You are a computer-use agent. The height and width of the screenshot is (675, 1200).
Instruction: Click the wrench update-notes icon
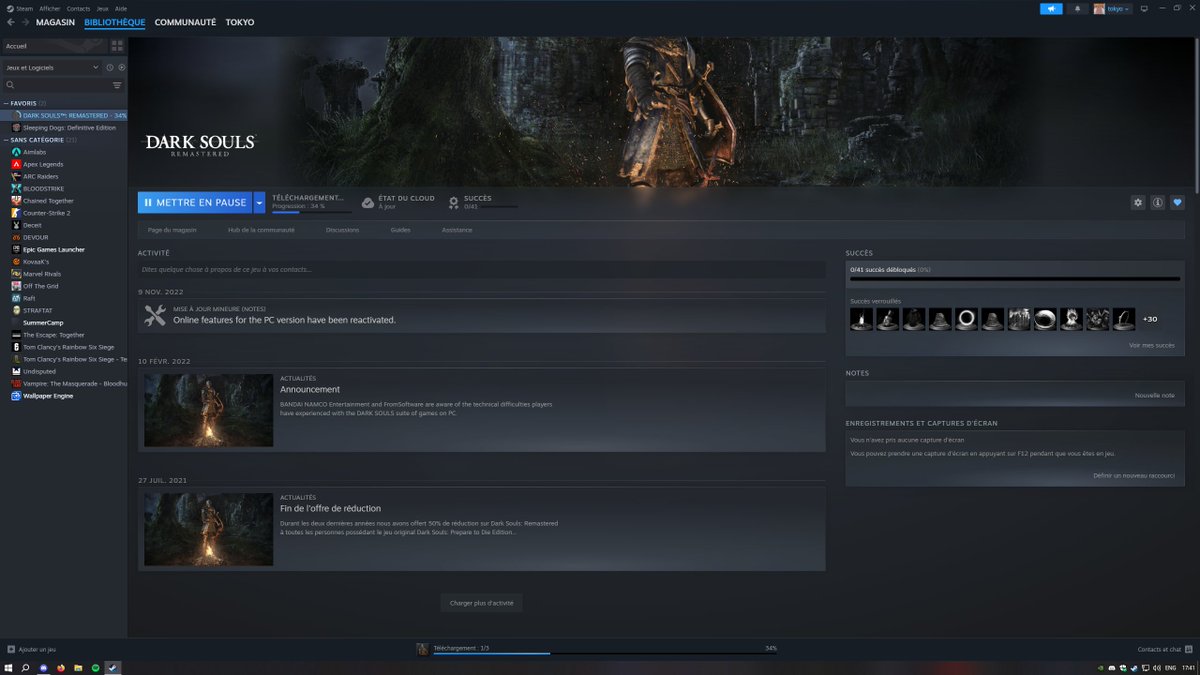[155, 315]
